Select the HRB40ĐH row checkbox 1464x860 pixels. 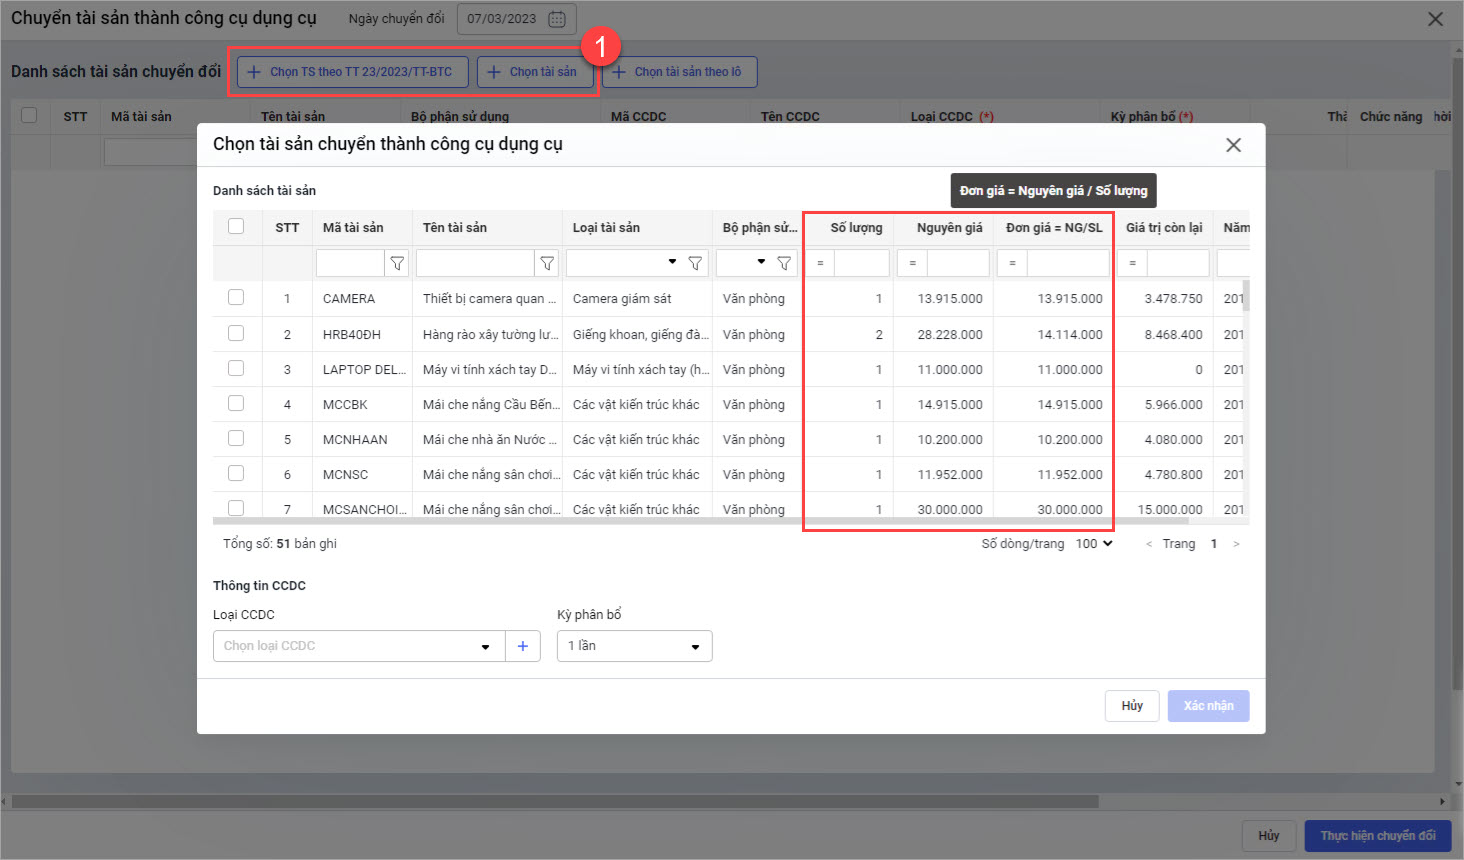236,334
